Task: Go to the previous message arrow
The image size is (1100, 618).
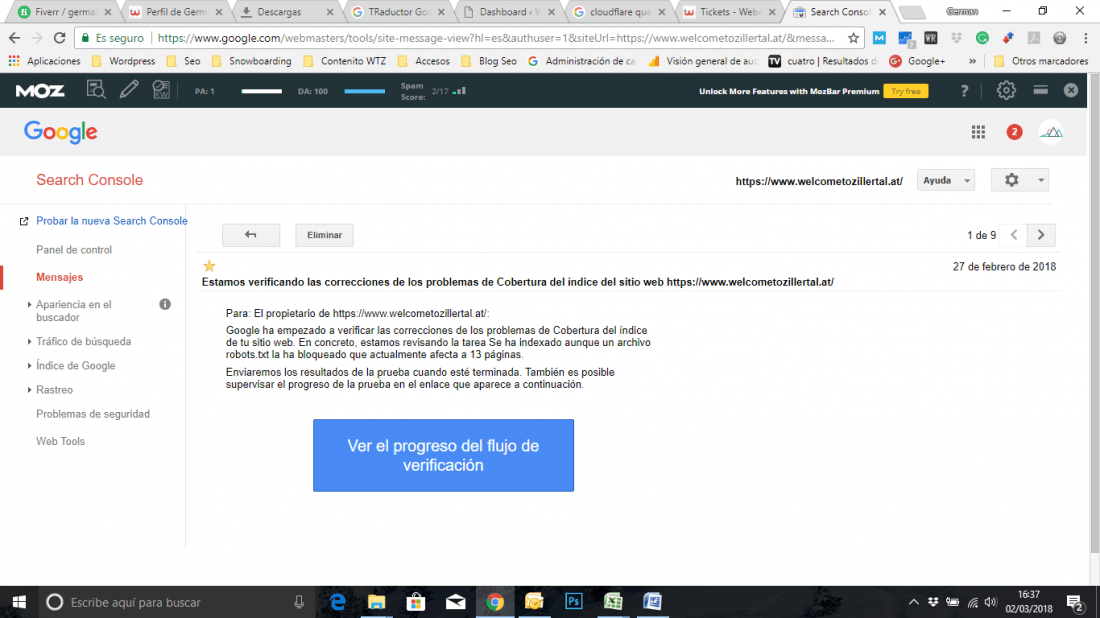Action: point(1014,235)
